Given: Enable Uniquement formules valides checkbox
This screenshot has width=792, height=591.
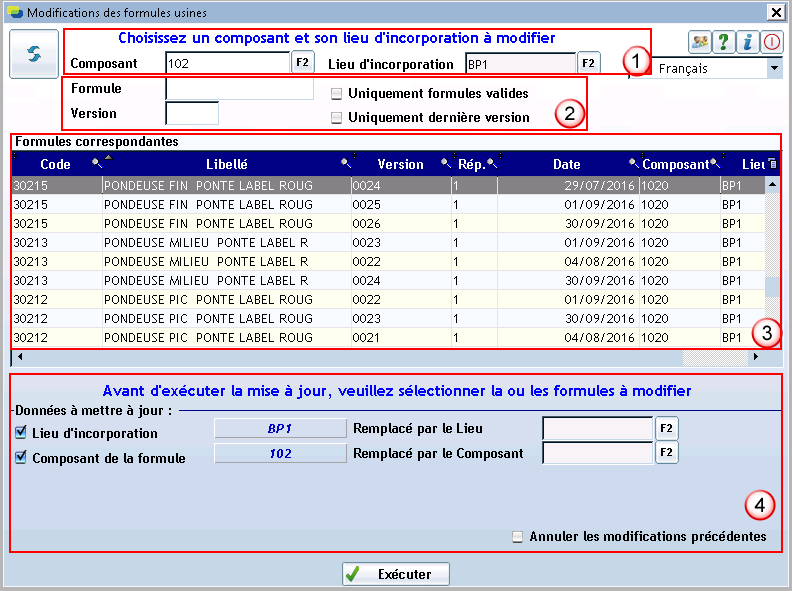Looking at the screenshot, I should click(336, 93).
